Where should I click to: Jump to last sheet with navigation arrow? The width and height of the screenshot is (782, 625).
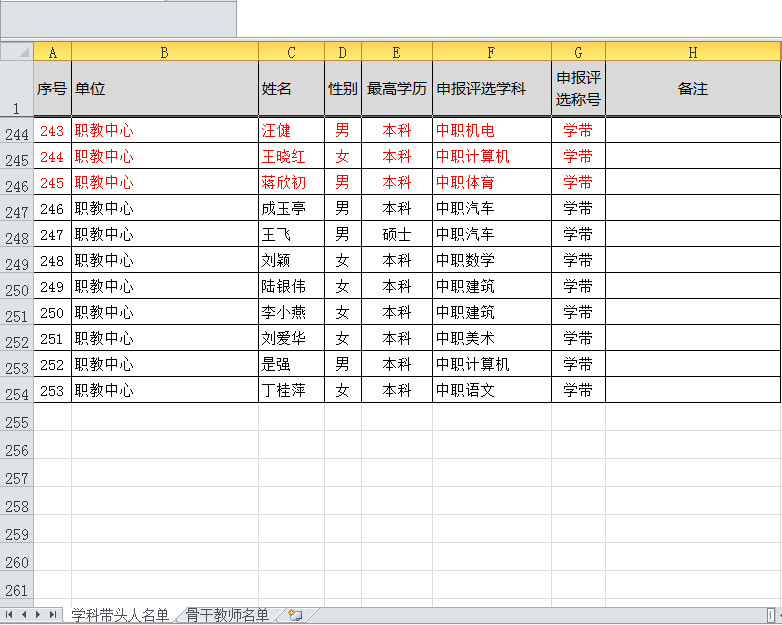pyautogui.click(x=52, y=615)
